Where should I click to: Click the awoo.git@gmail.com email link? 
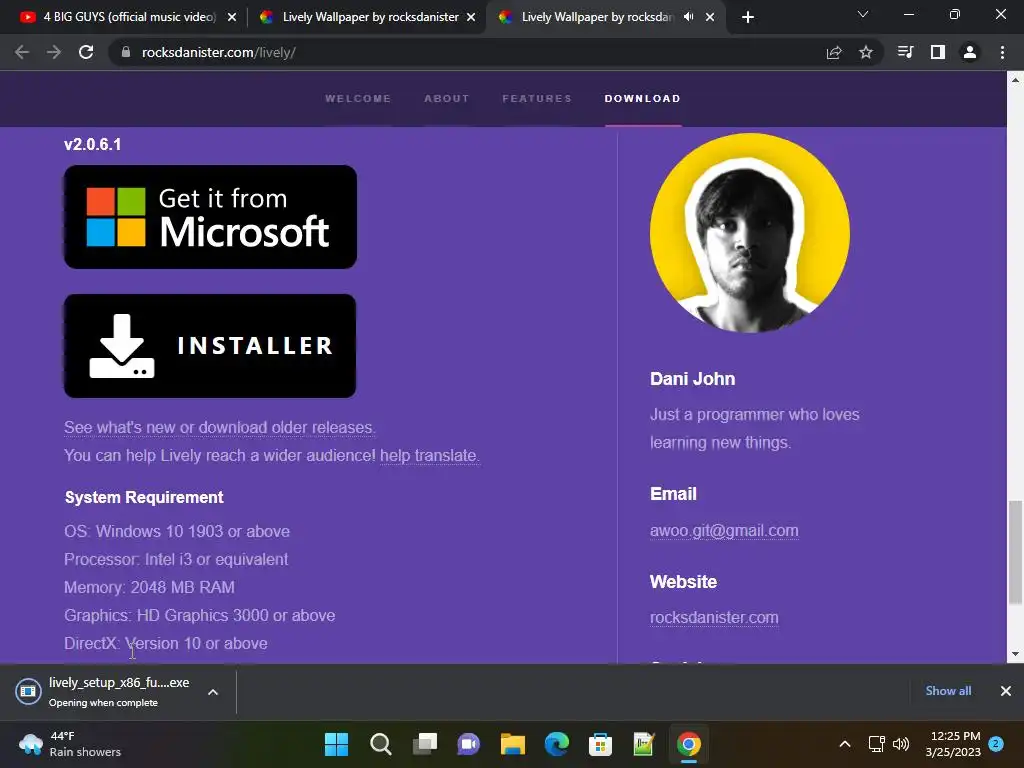click(724, 530)
